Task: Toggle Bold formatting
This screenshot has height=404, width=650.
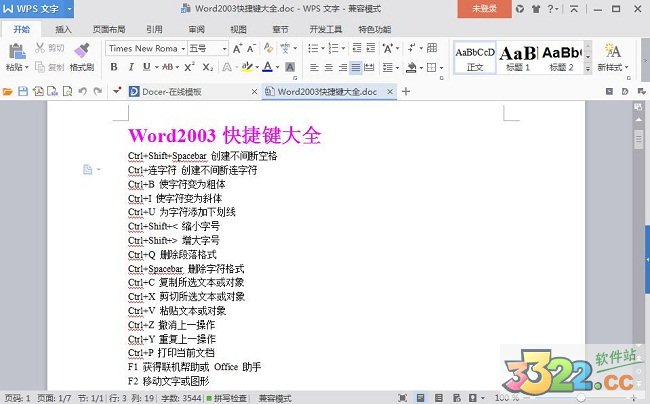Action: 114,67
